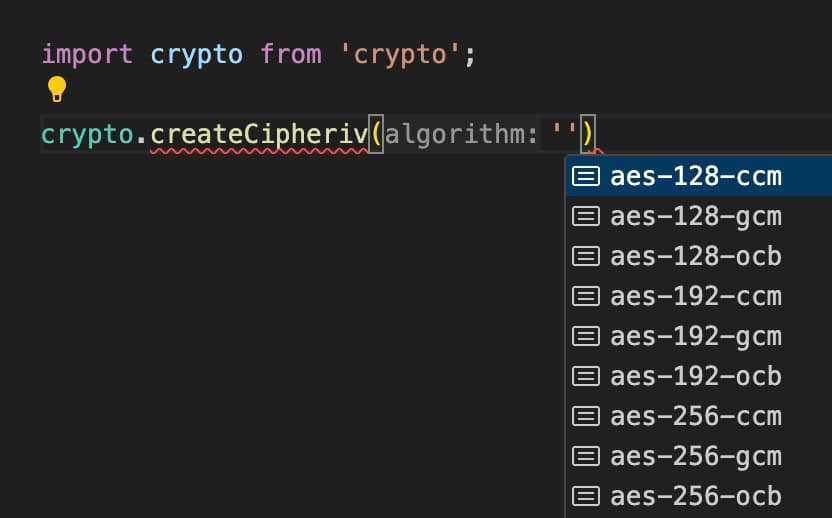The height and width of the screenshot is (518, 832).
Task: Click the icon next to aes-256-ocb
Action: pos(586,497)
